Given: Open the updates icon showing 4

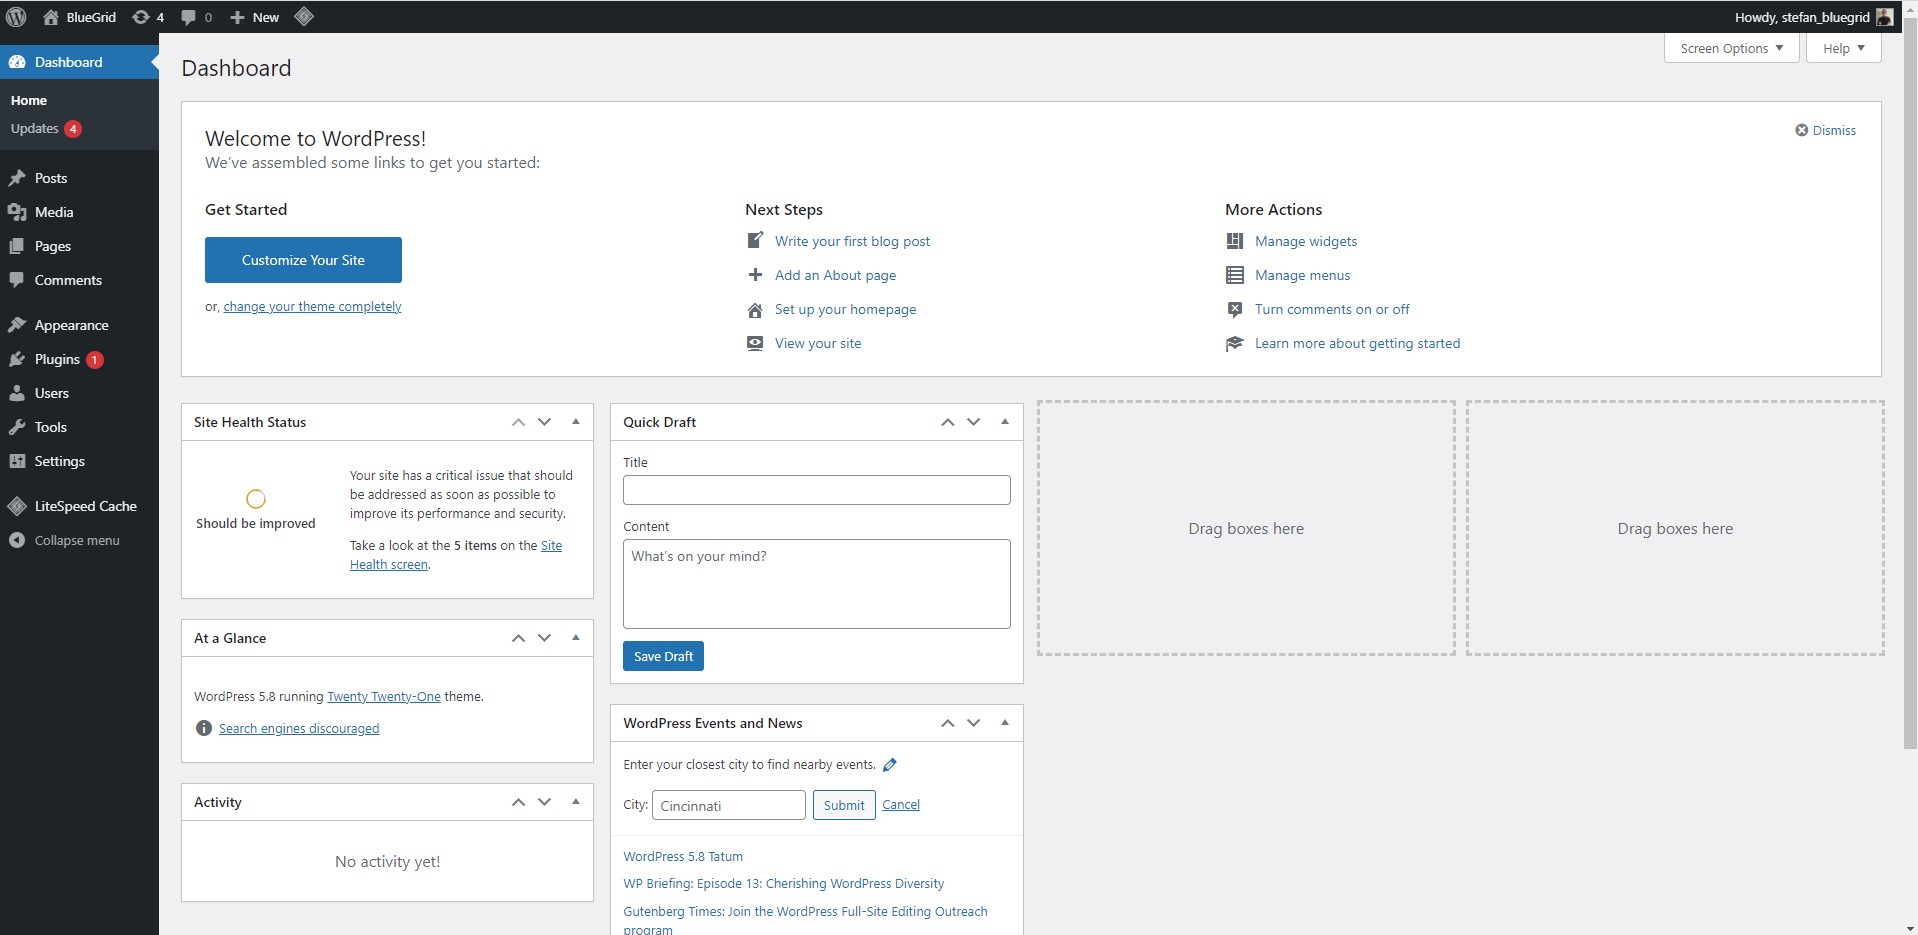Looking at the screenshot, I should [x=141, y=17].
